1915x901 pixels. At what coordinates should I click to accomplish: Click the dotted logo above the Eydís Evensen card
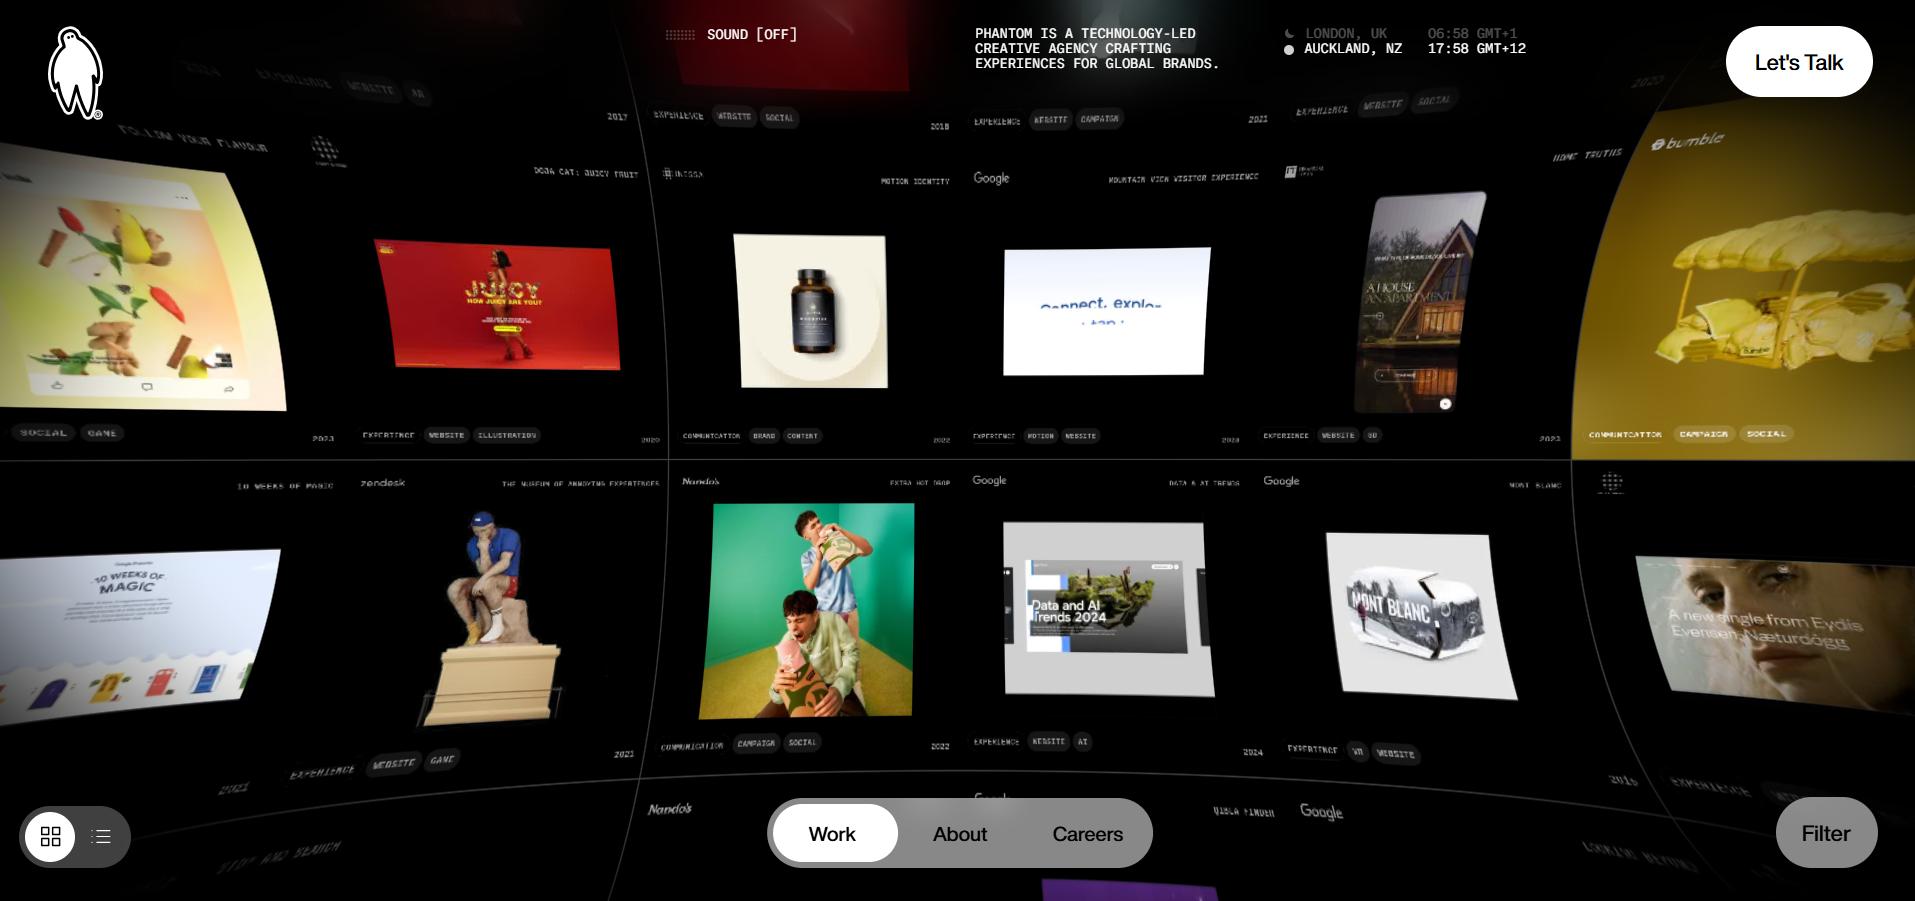pyautogui.click(x=1611, y=483)
